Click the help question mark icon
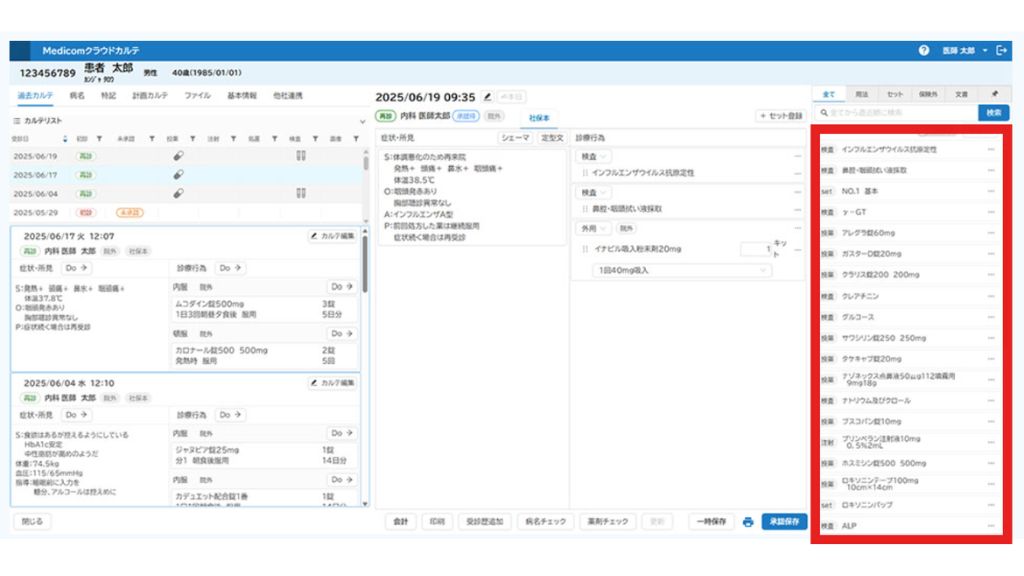Viewport: 1024px width, 576px height. coord(924,51)
